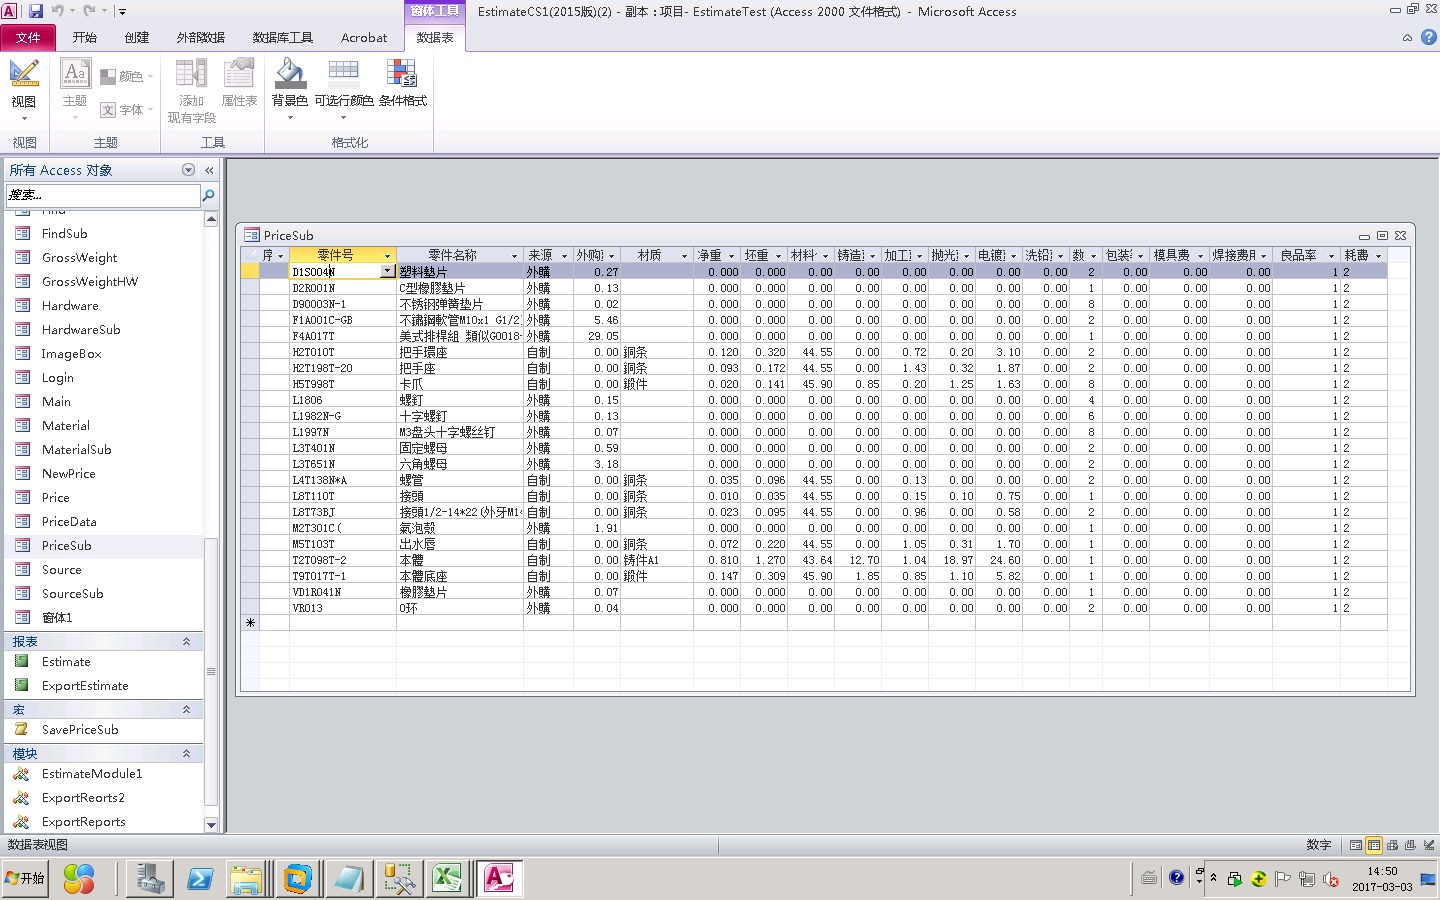Collapse the navigation pane with shutter button
Viewport: 1440px width, 900px height.
click(x=209, y=170)
